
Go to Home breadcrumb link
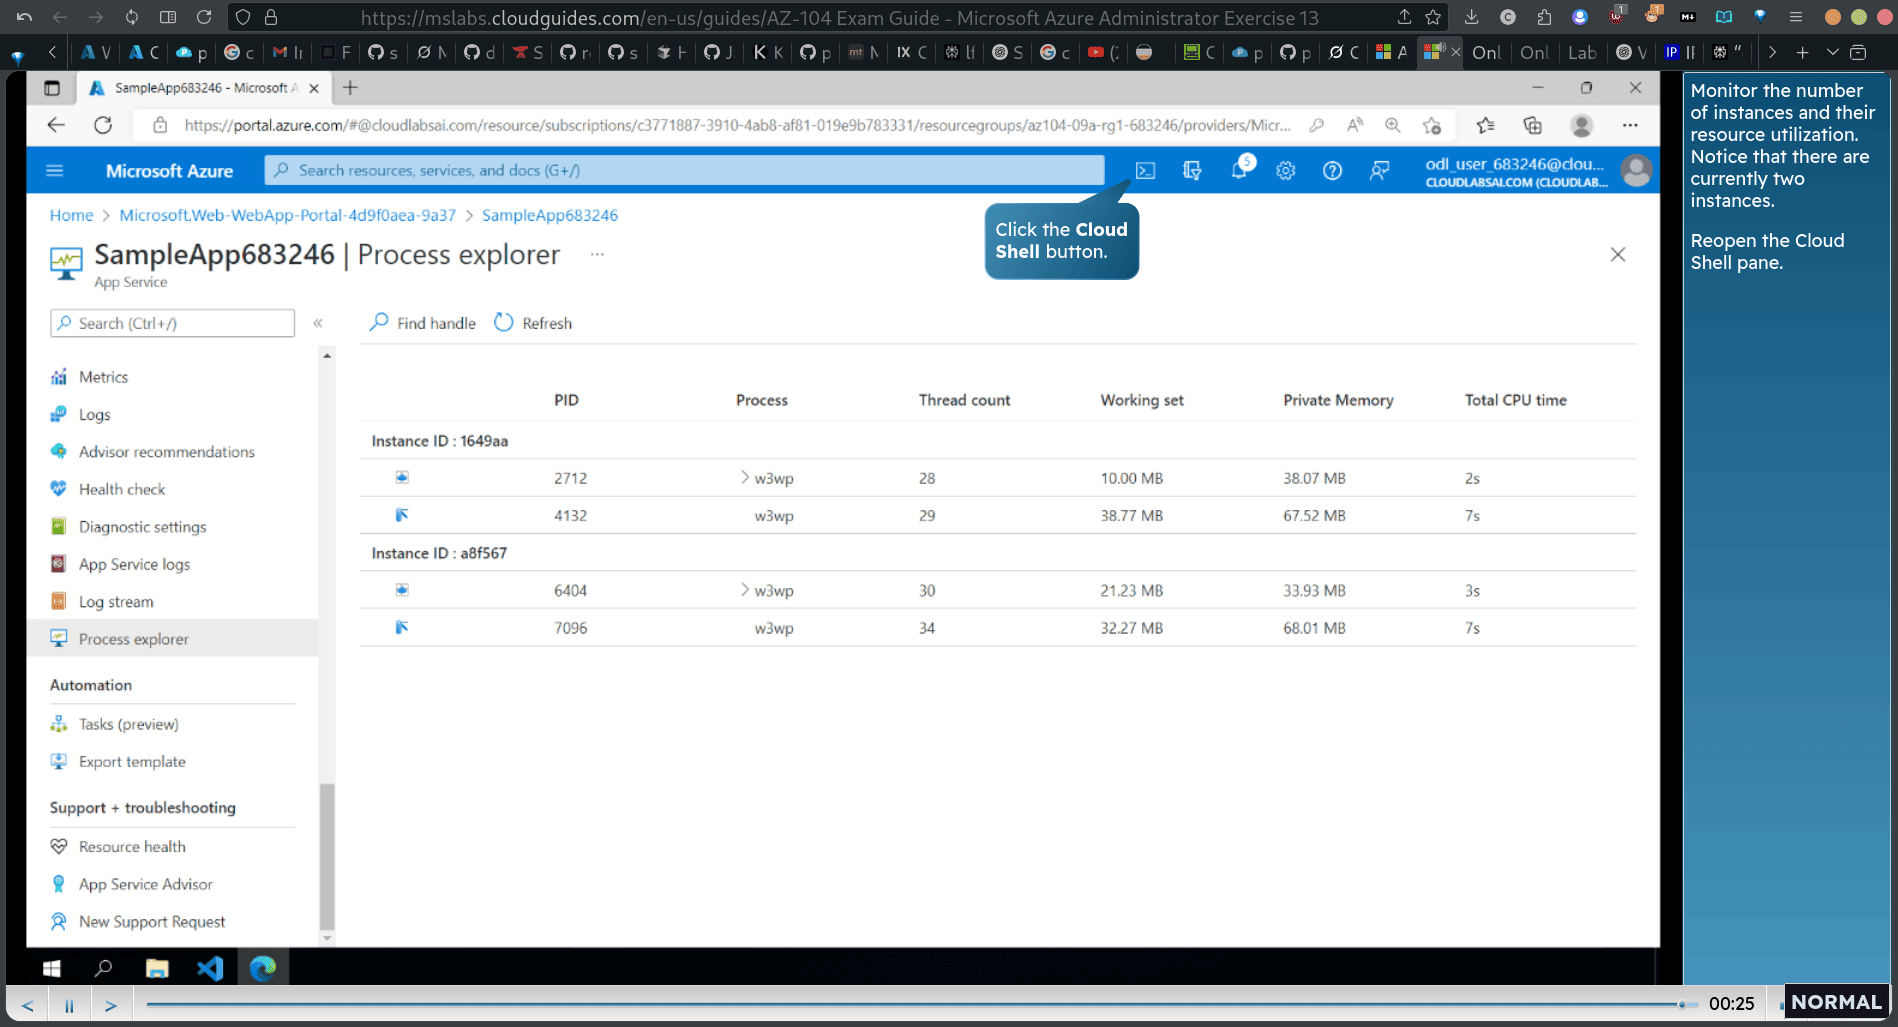[x=71, y=215]
